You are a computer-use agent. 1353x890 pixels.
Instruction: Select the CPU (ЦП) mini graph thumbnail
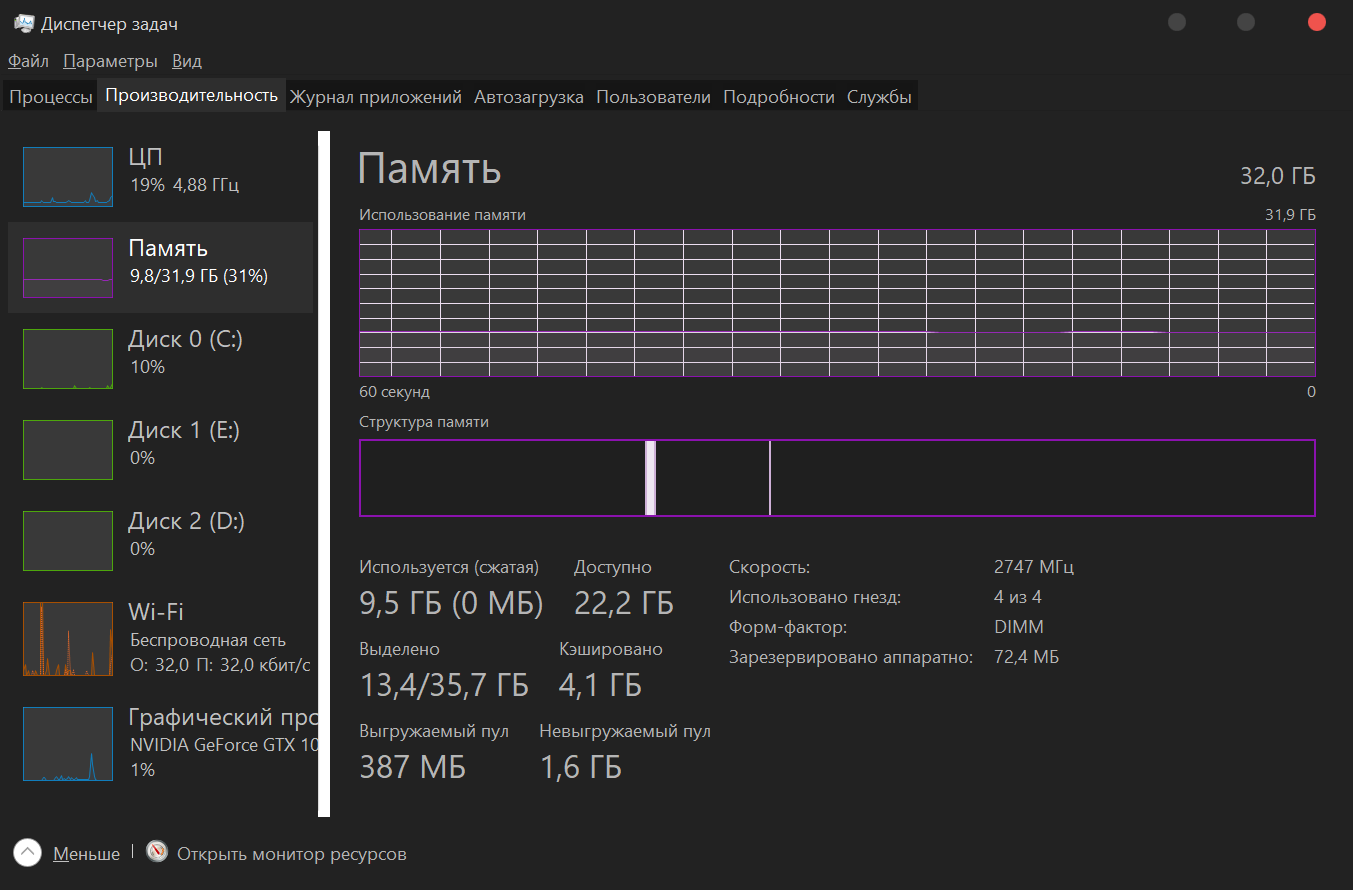(x=67, y=177)
